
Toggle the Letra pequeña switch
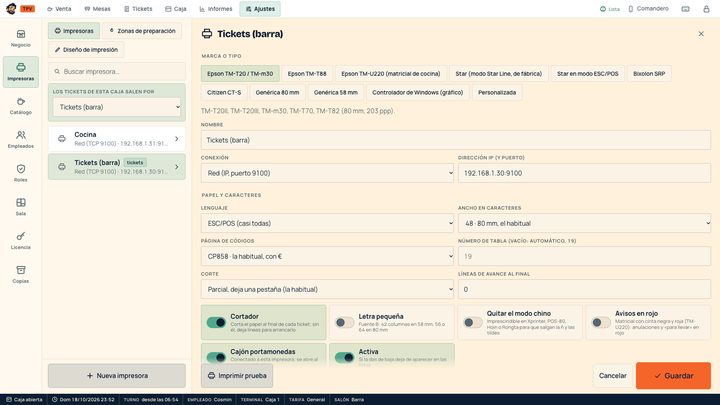344,322
